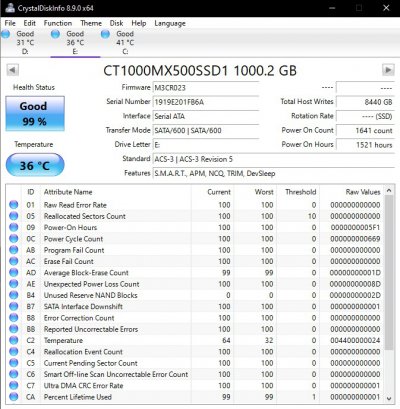Click the CrystalDiskInfo app icon in title bar

tap(10, 8)
